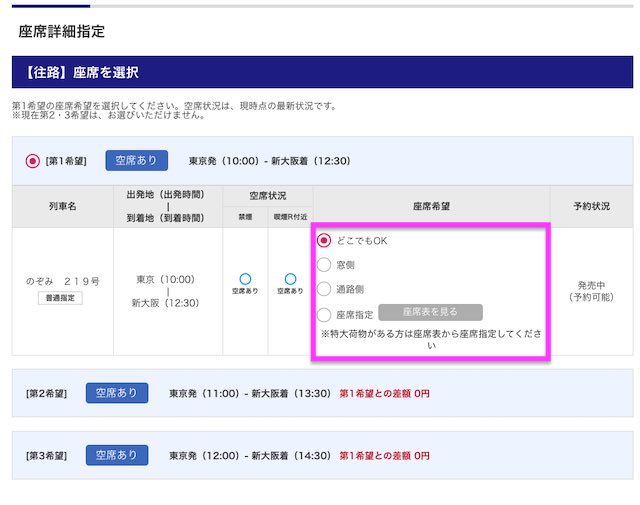Open the seat map with 座席表を見る
The image size is (640, 505).
430,313
